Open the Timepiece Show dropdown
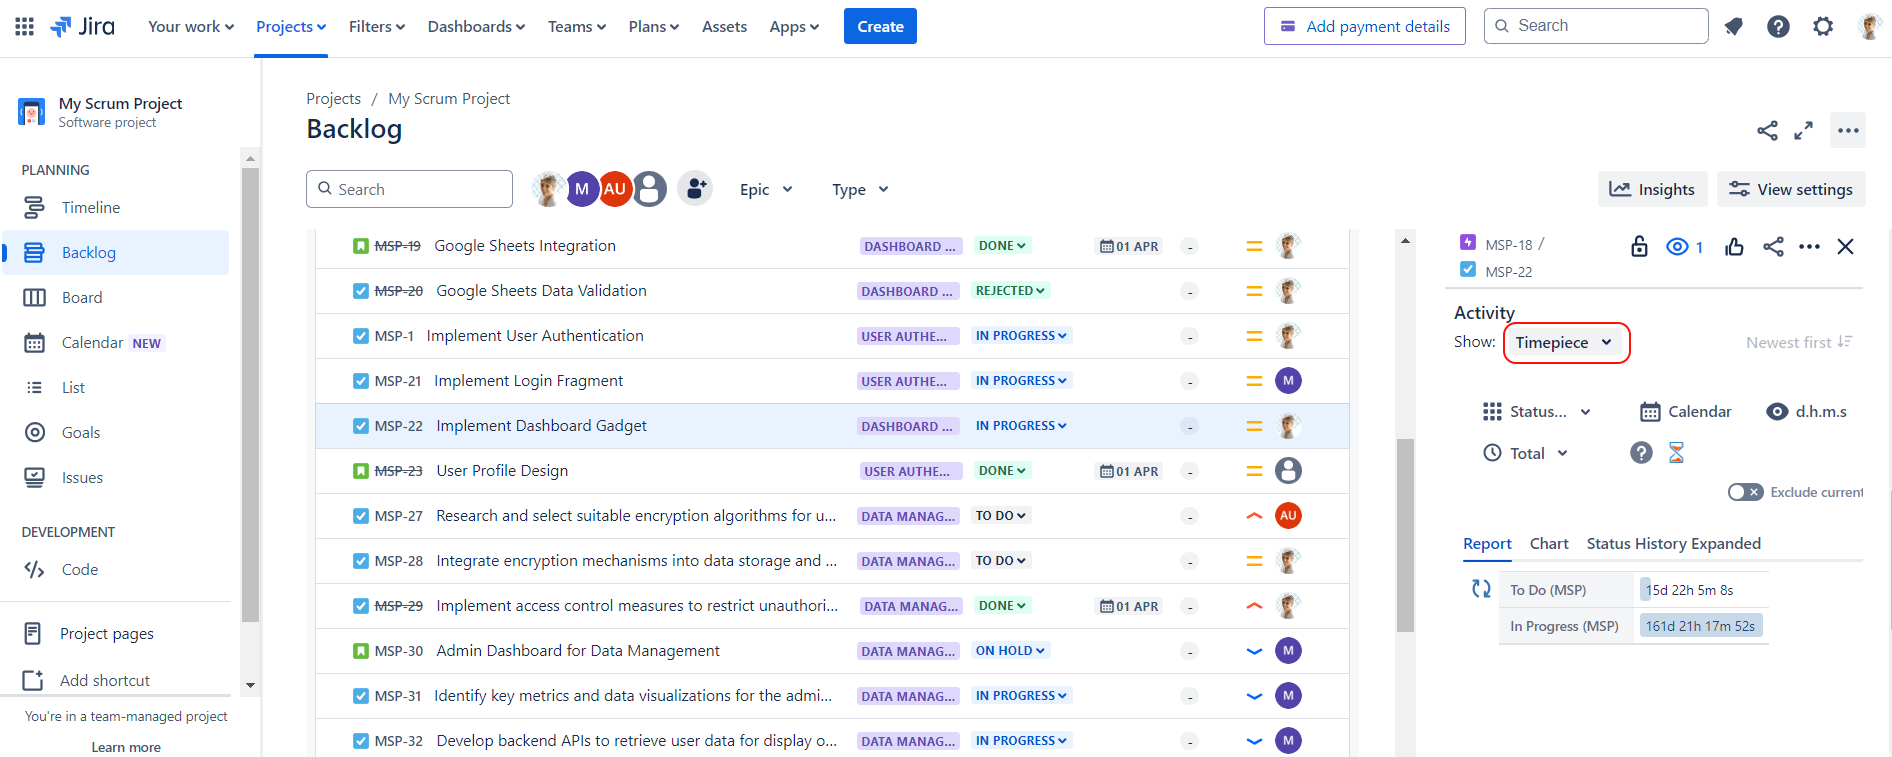The width and height of the screenshot is (1892, 757). point(1565,343)
